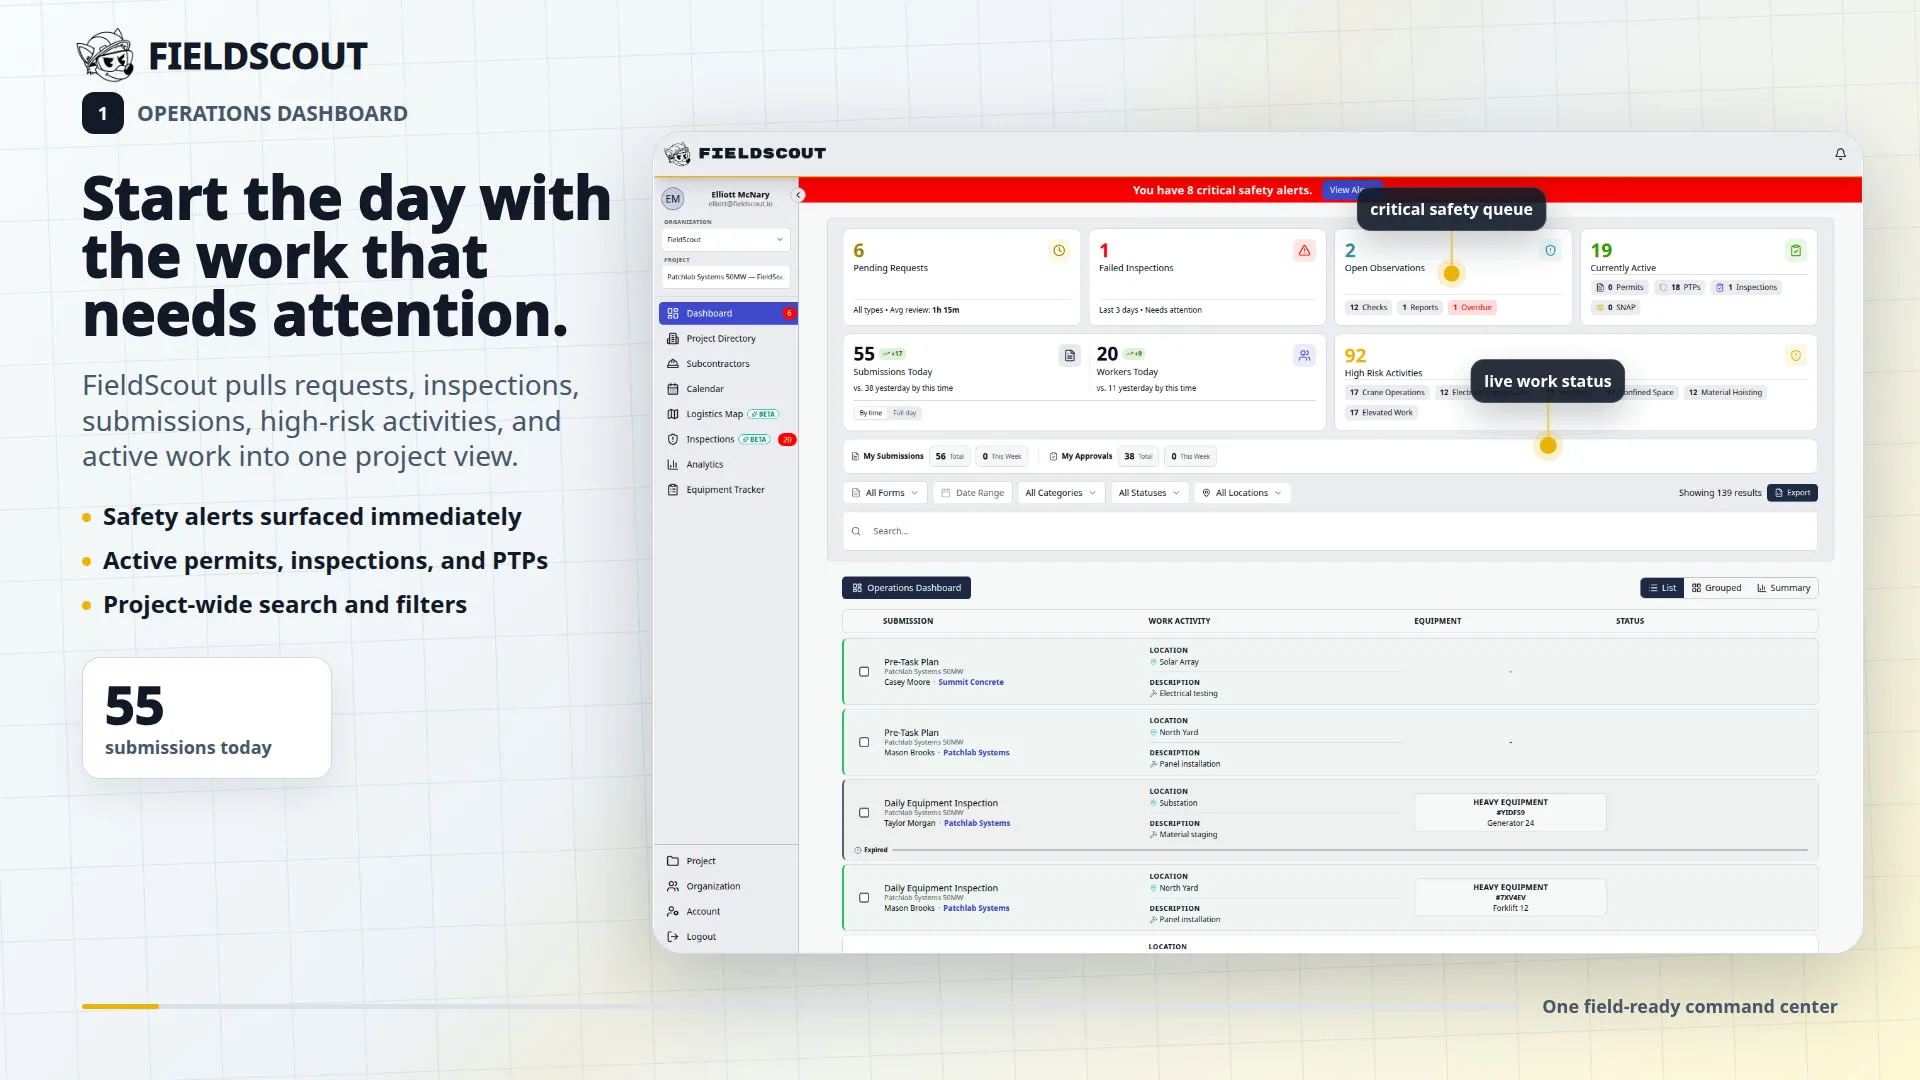Click the Operations Dashboard button
Image resolution: width=1920 pixels, height=1080 pixels.
pos(906,588)
